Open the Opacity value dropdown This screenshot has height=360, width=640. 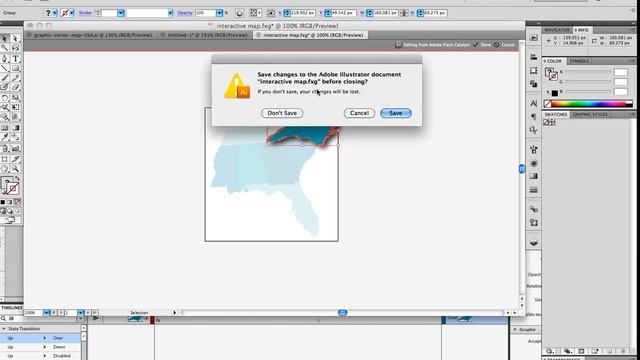[219, 13]
